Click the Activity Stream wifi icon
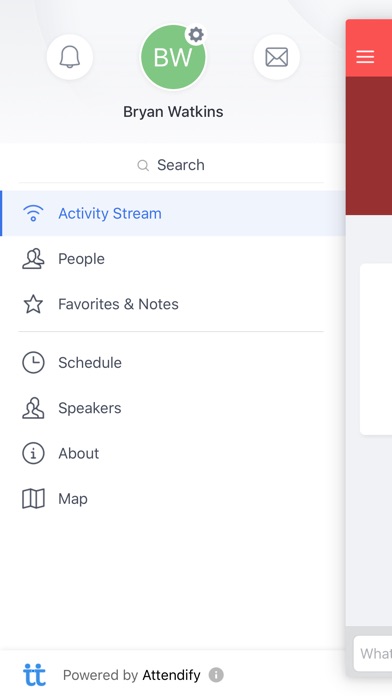Viewport: 392px width, 696px height. tap(33, 214)
